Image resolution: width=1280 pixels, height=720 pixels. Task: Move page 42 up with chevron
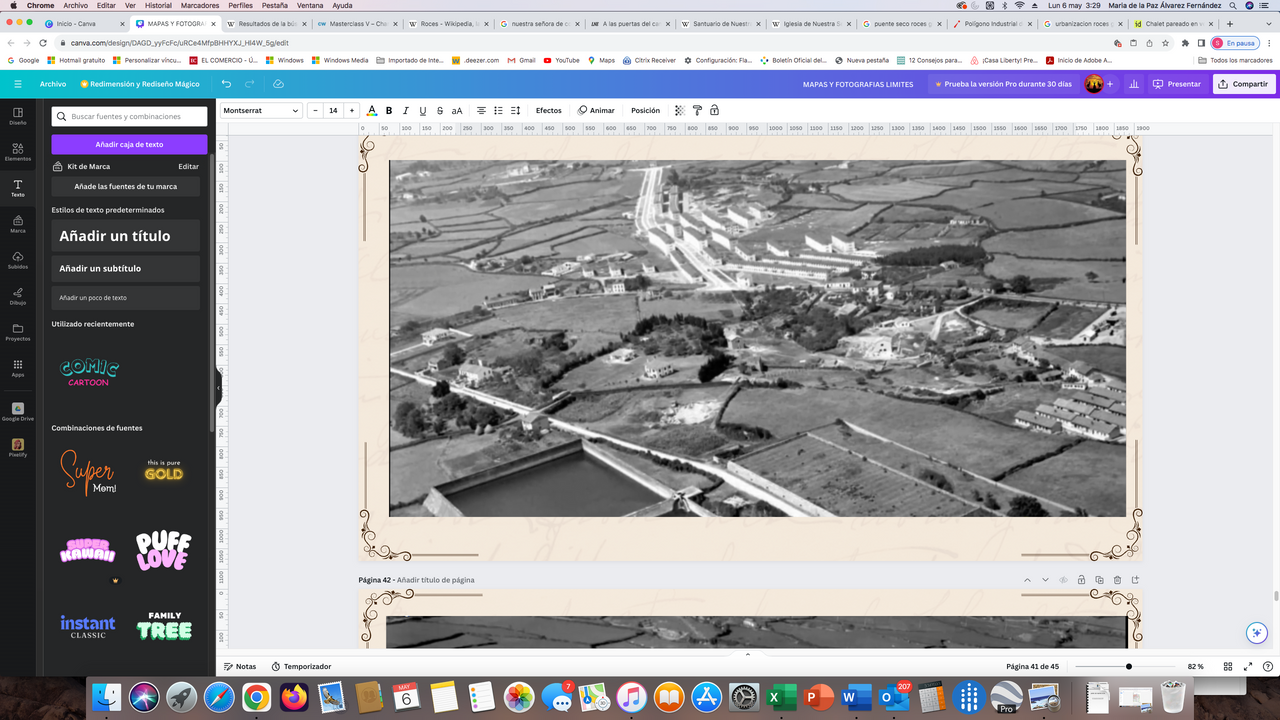pos(1027,580)
